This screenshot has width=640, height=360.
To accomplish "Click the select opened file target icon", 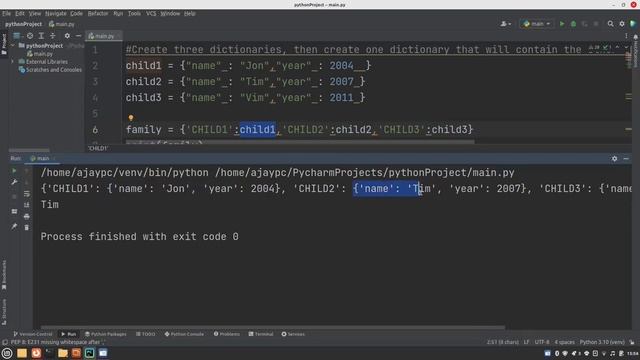I will 30,36.
